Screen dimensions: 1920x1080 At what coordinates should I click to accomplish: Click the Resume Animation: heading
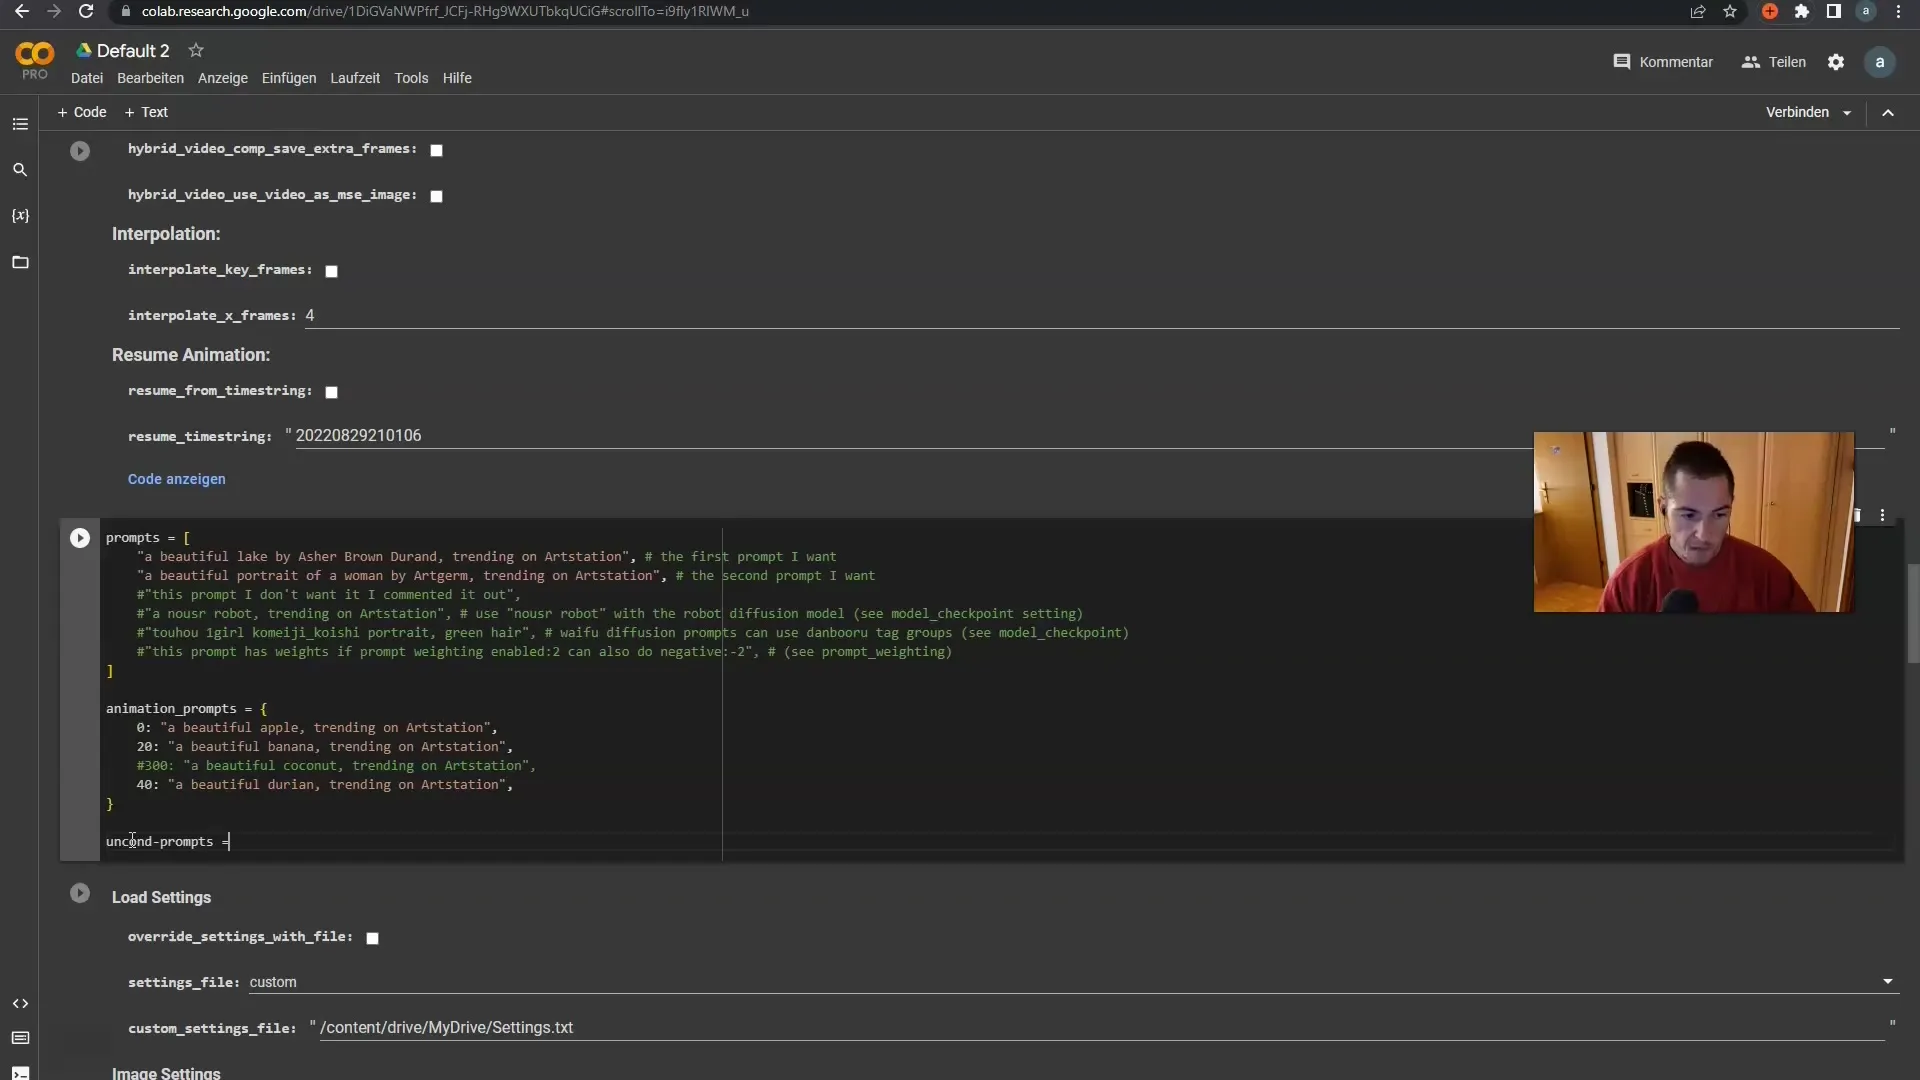click(x=191, y=355)
